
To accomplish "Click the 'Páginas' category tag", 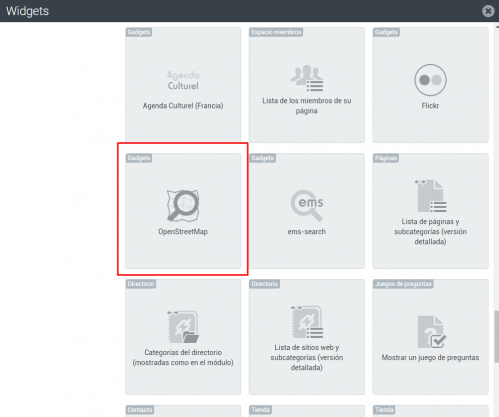I will point(386,158).
